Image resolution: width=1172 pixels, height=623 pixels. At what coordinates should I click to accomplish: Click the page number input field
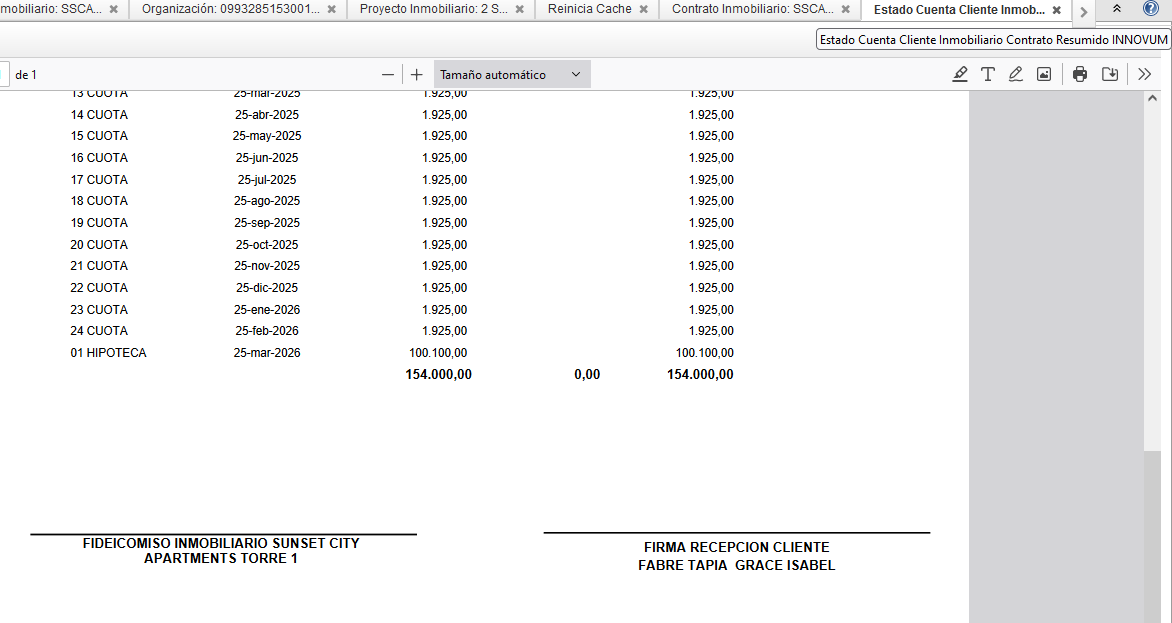(4, 75)
